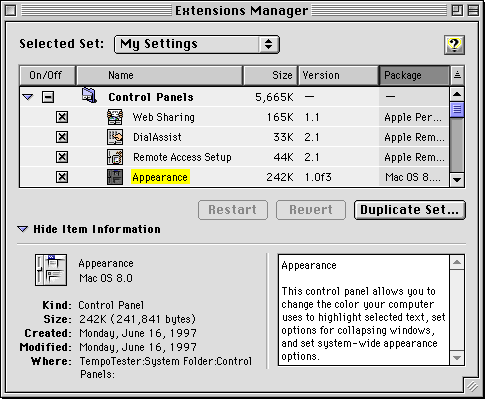Click the 44K size cell
485x399 pixels.
click(283, 157)
